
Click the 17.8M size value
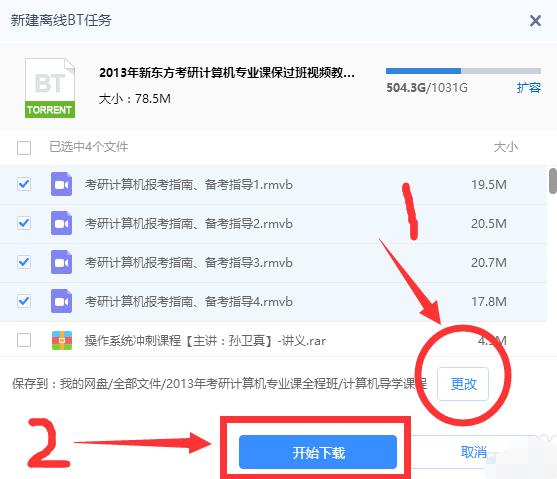coord(489,302)
